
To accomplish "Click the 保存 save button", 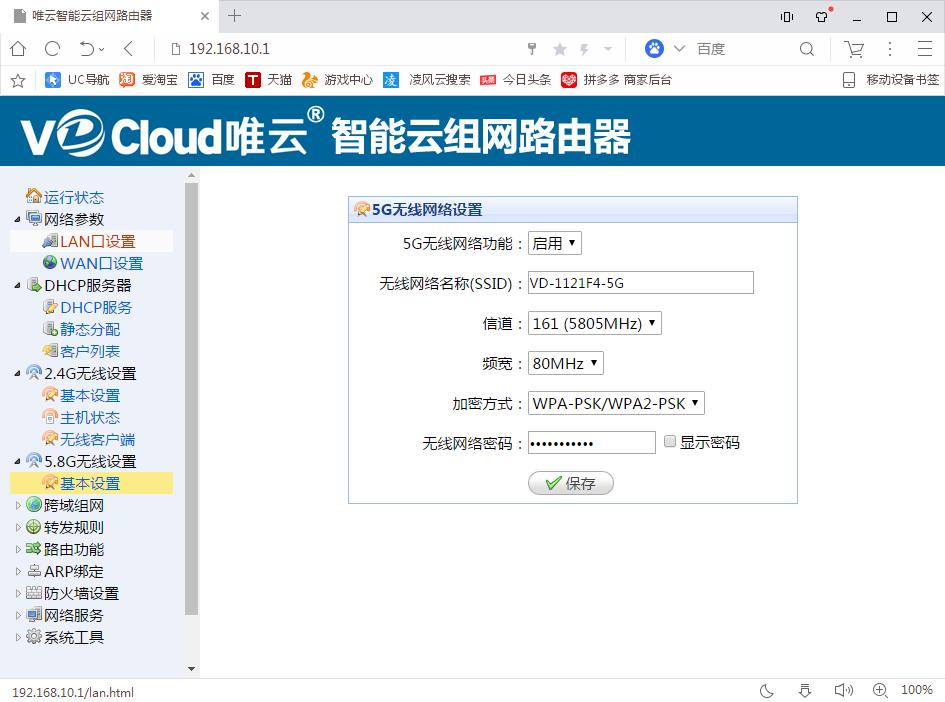I will [x=570, y=483].
